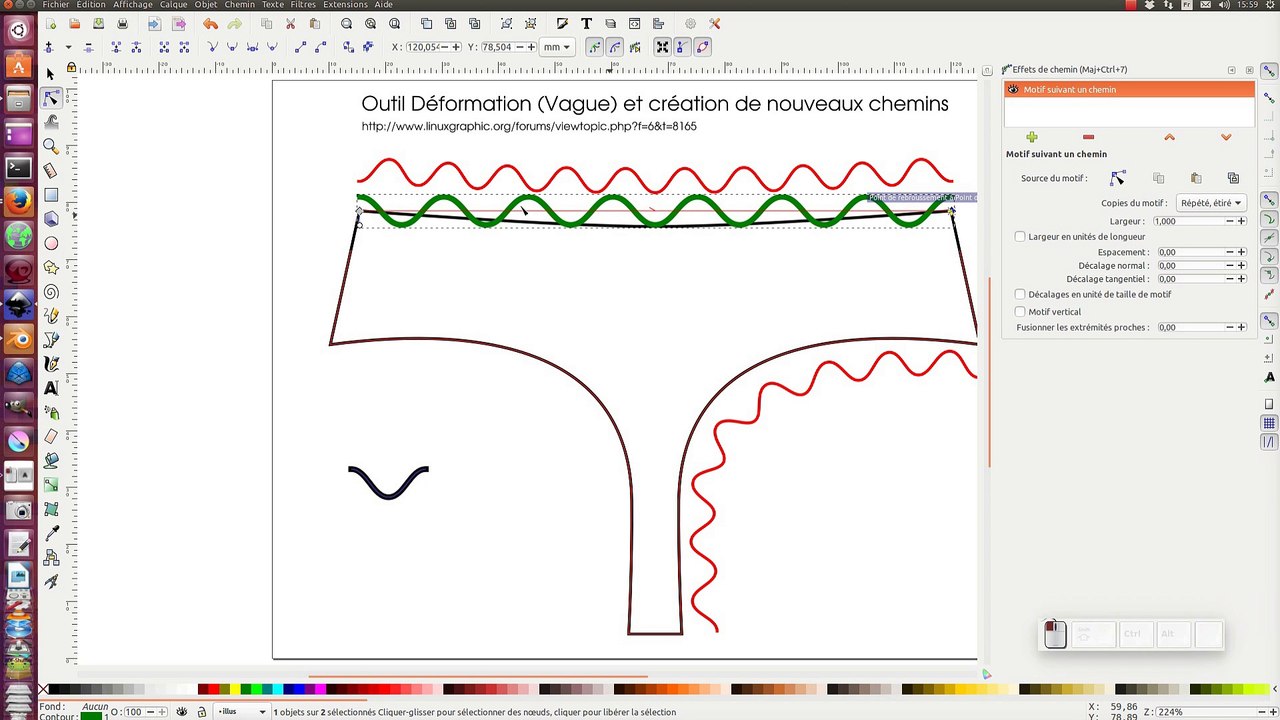Image resolution: width=1280 pixels, height=720 pixels.
Task: Click the Import file icon
Action: [154, 23]
